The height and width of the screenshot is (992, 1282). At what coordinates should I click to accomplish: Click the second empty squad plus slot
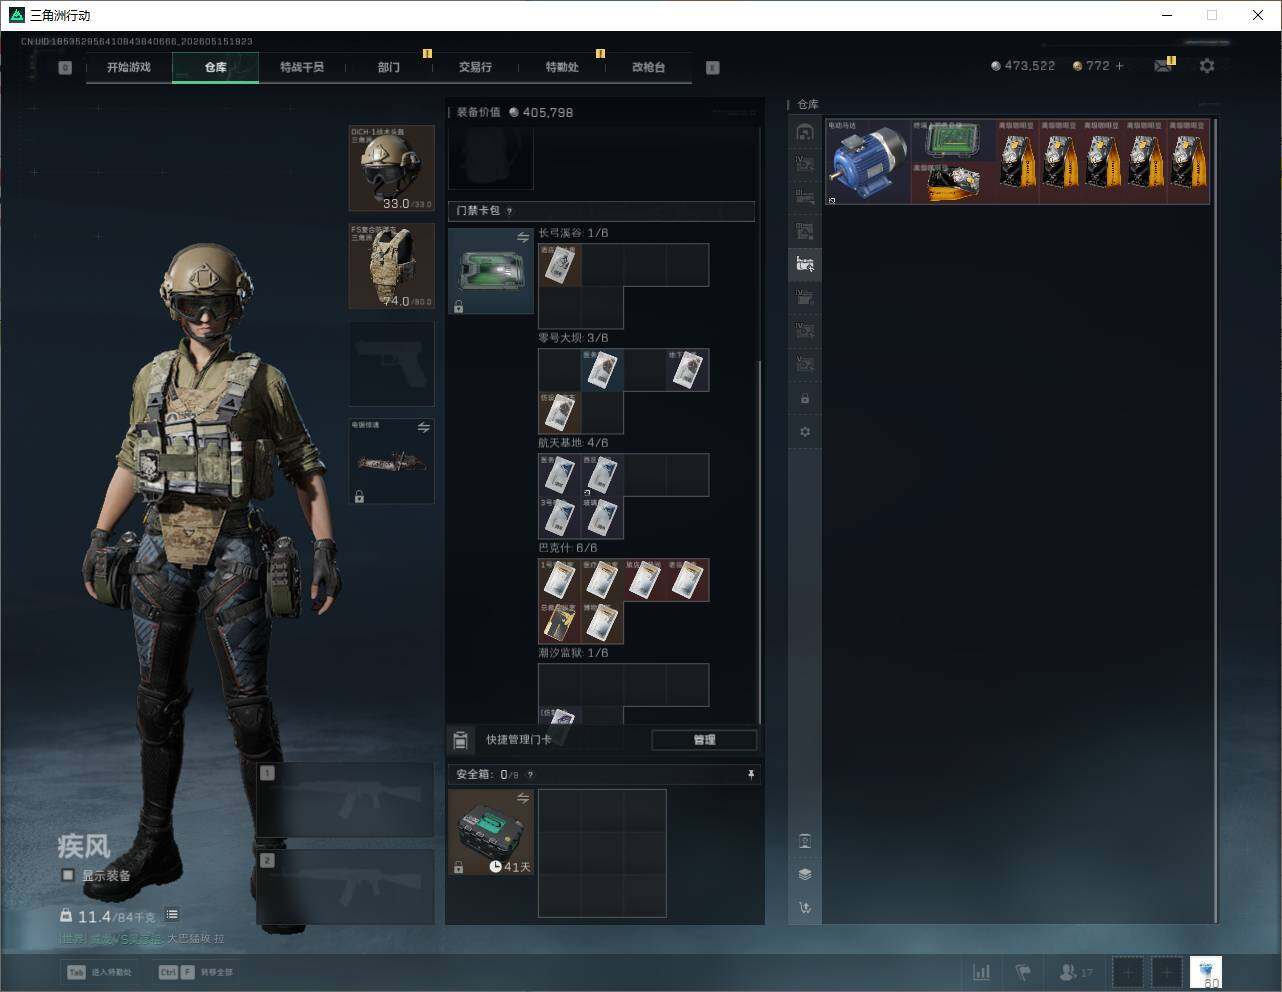point(1167,972)
